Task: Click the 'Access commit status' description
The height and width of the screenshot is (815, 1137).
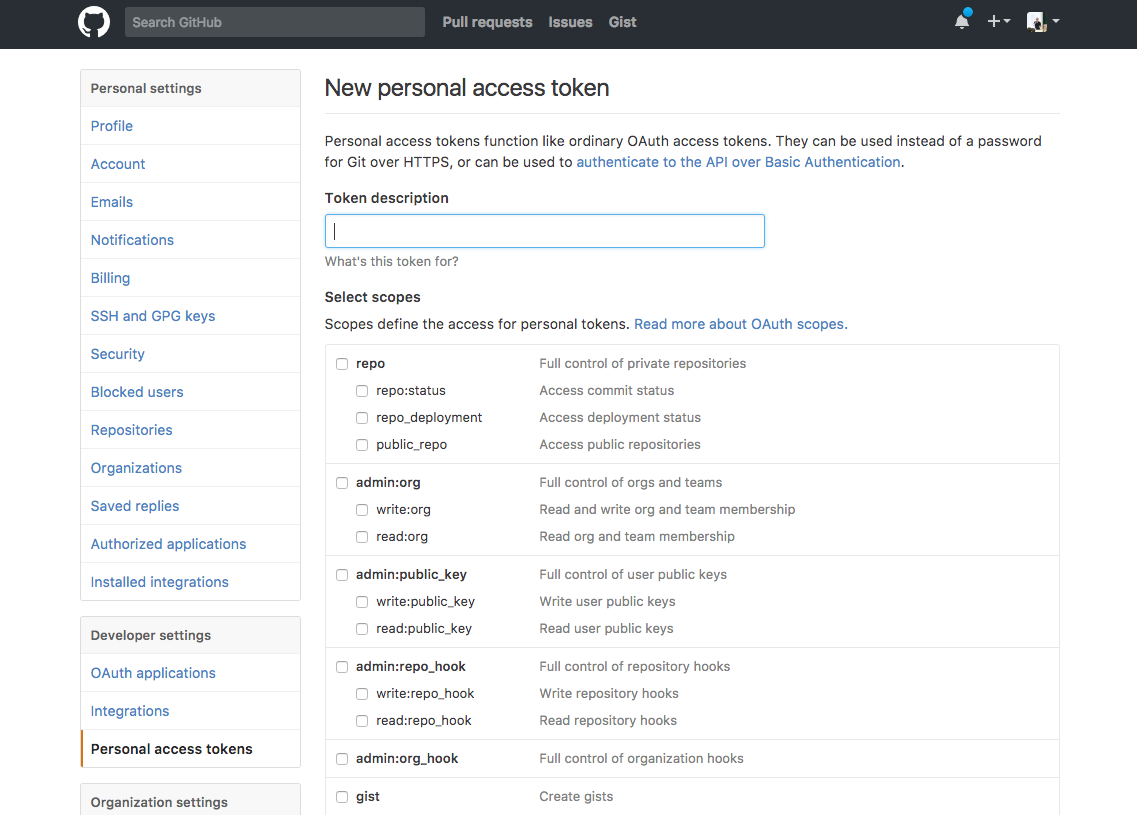Action: [x=606, y=390]
